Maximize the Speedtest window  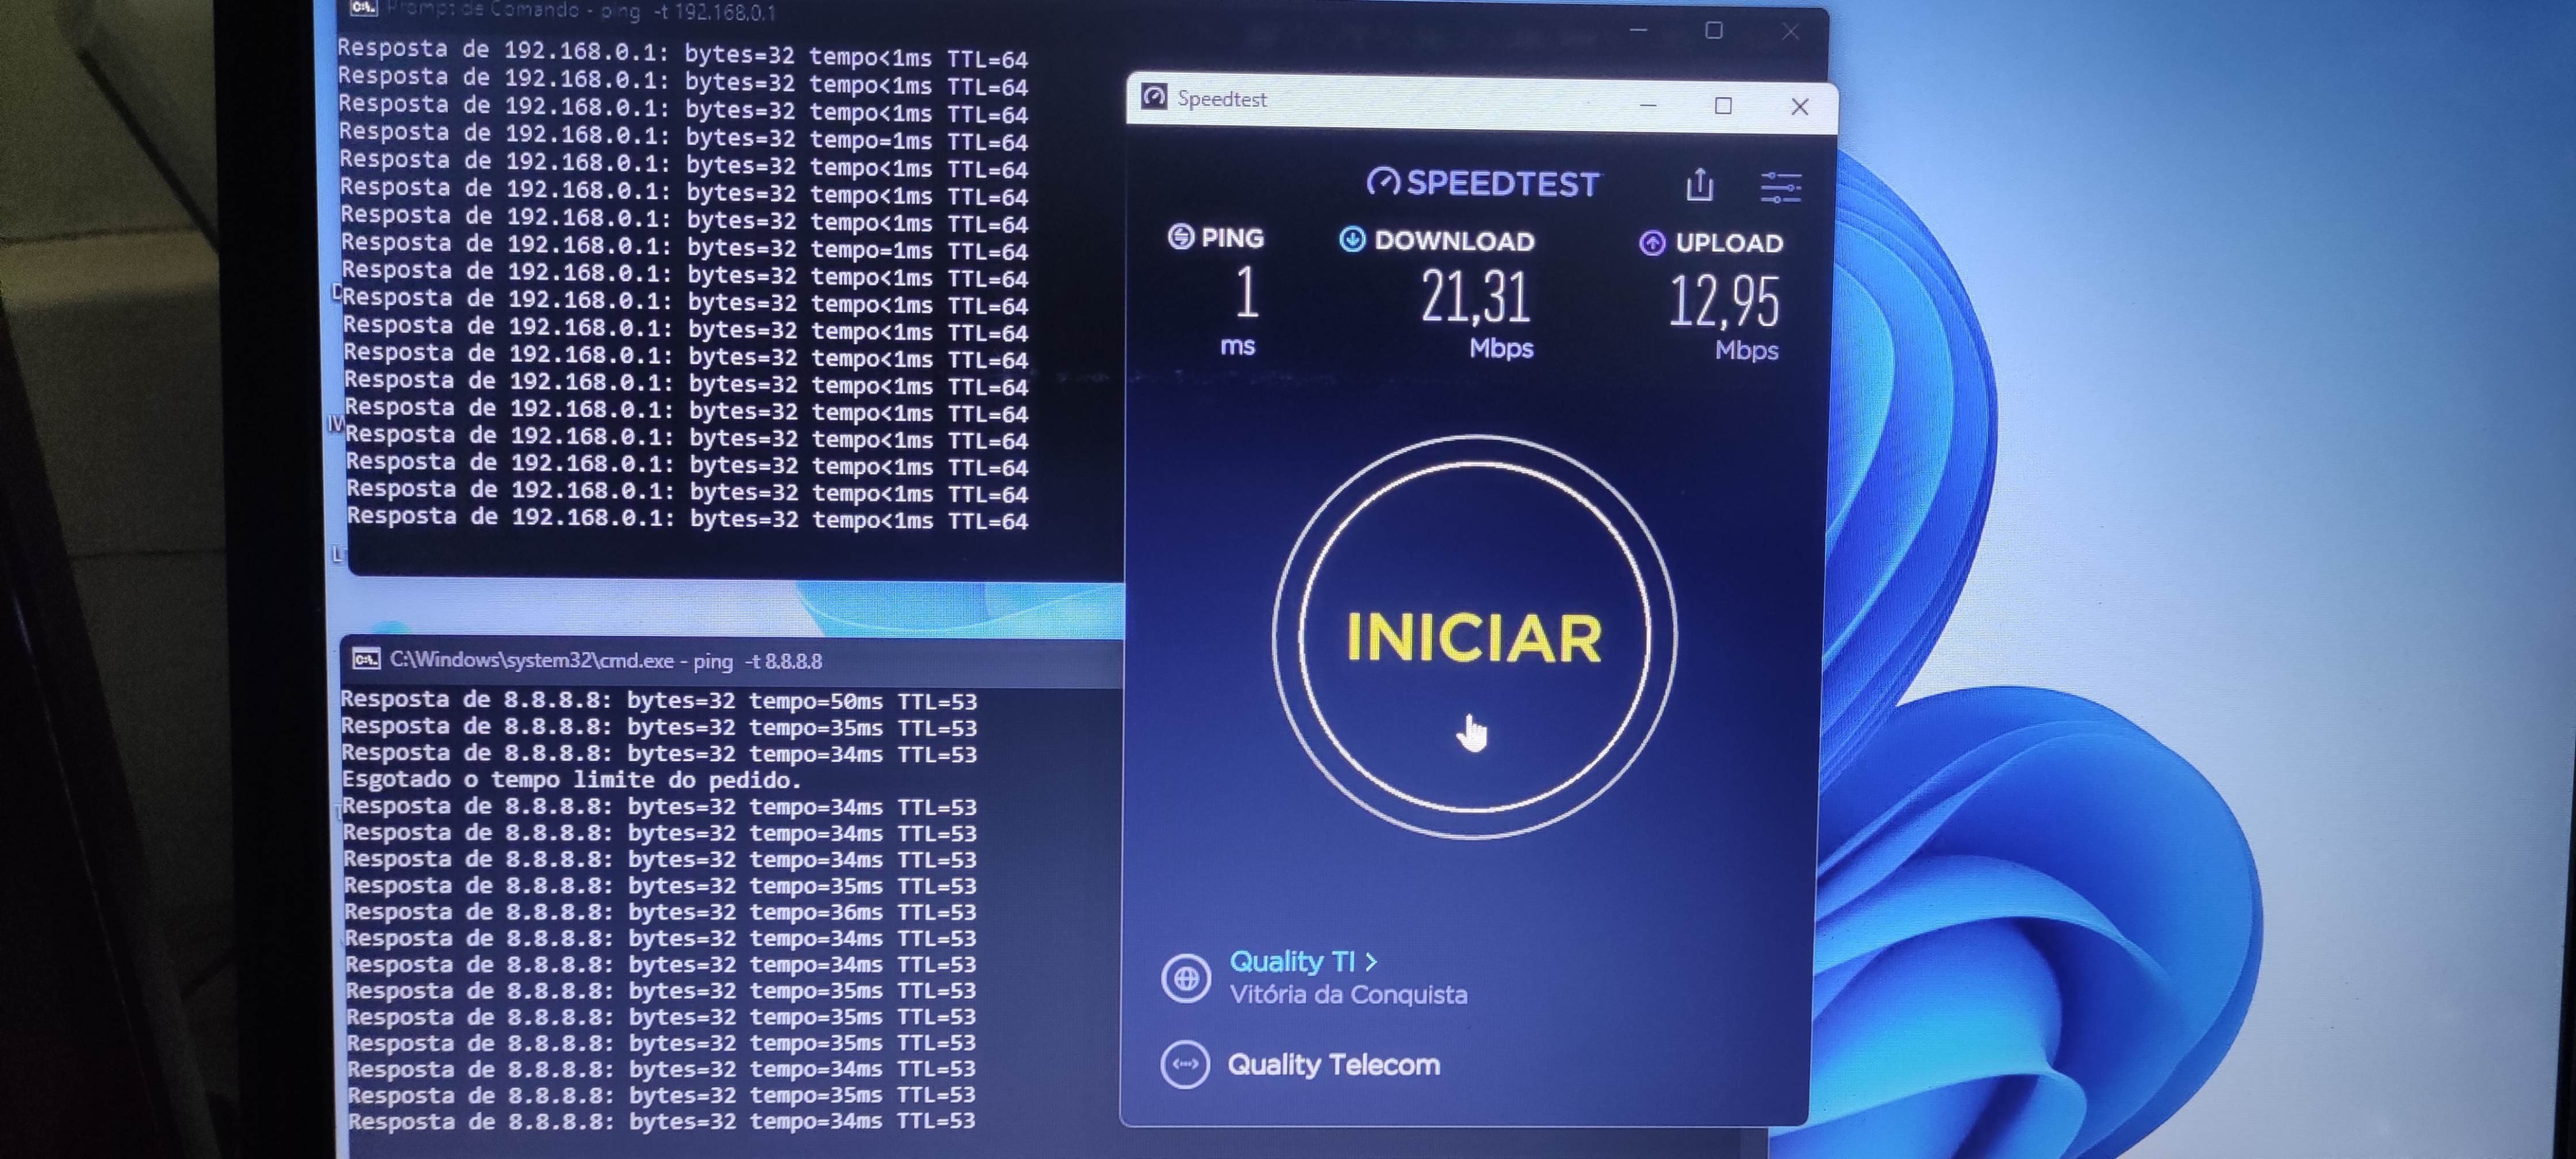[1723, 105]
